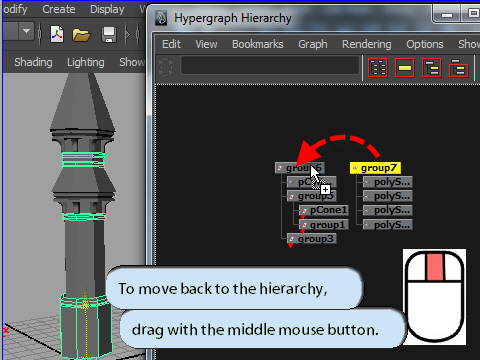Click Hypergraph frame hierarchy toolbar icon
This screenshot has width=480, height=360.
coord(431,68)
